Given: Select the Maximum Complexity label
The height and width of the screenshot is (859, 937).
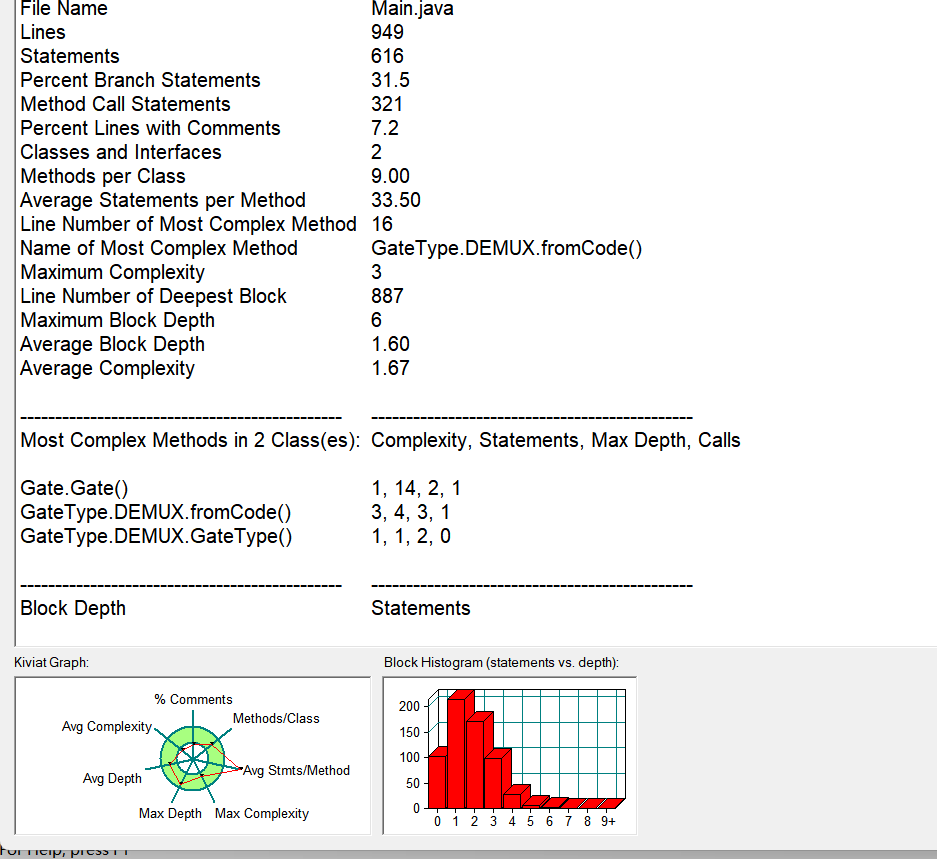Looking at the screenshot, I should (112, 272).
